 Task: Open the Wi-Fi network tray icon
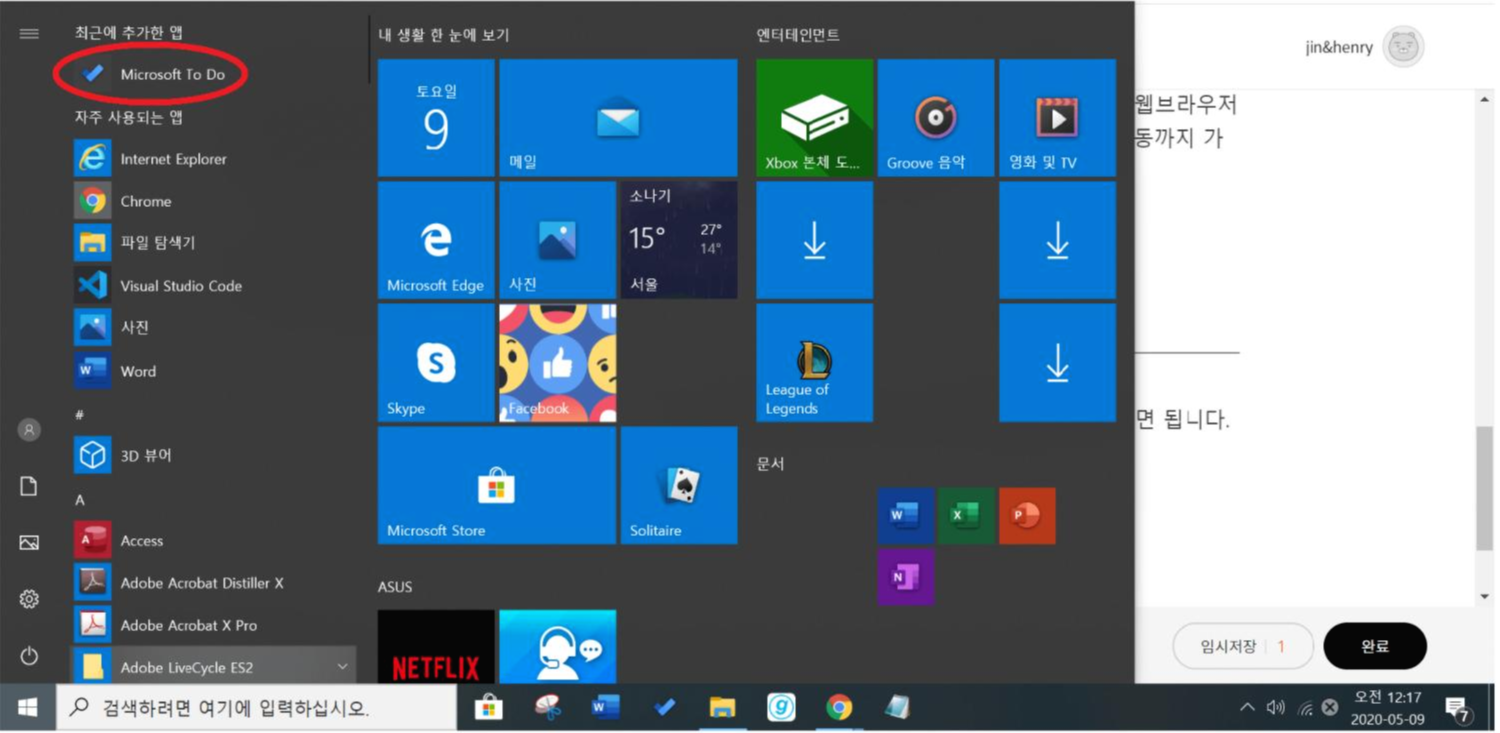click(x=1305, y=708)
